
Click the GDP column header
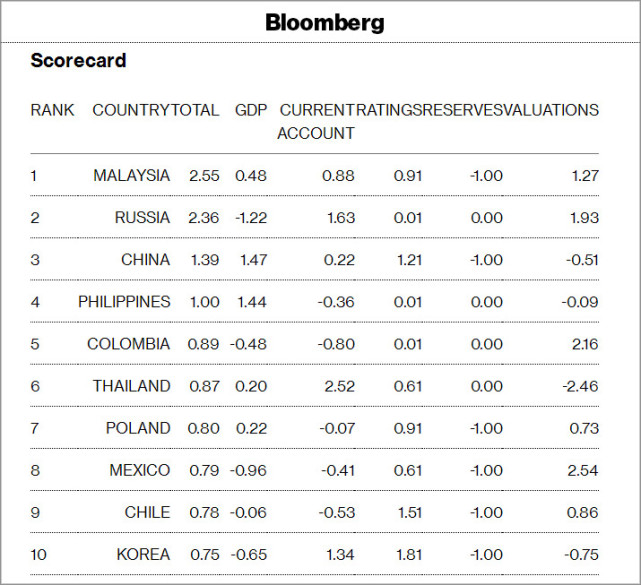pyautogui.click(x=251, y=110)
